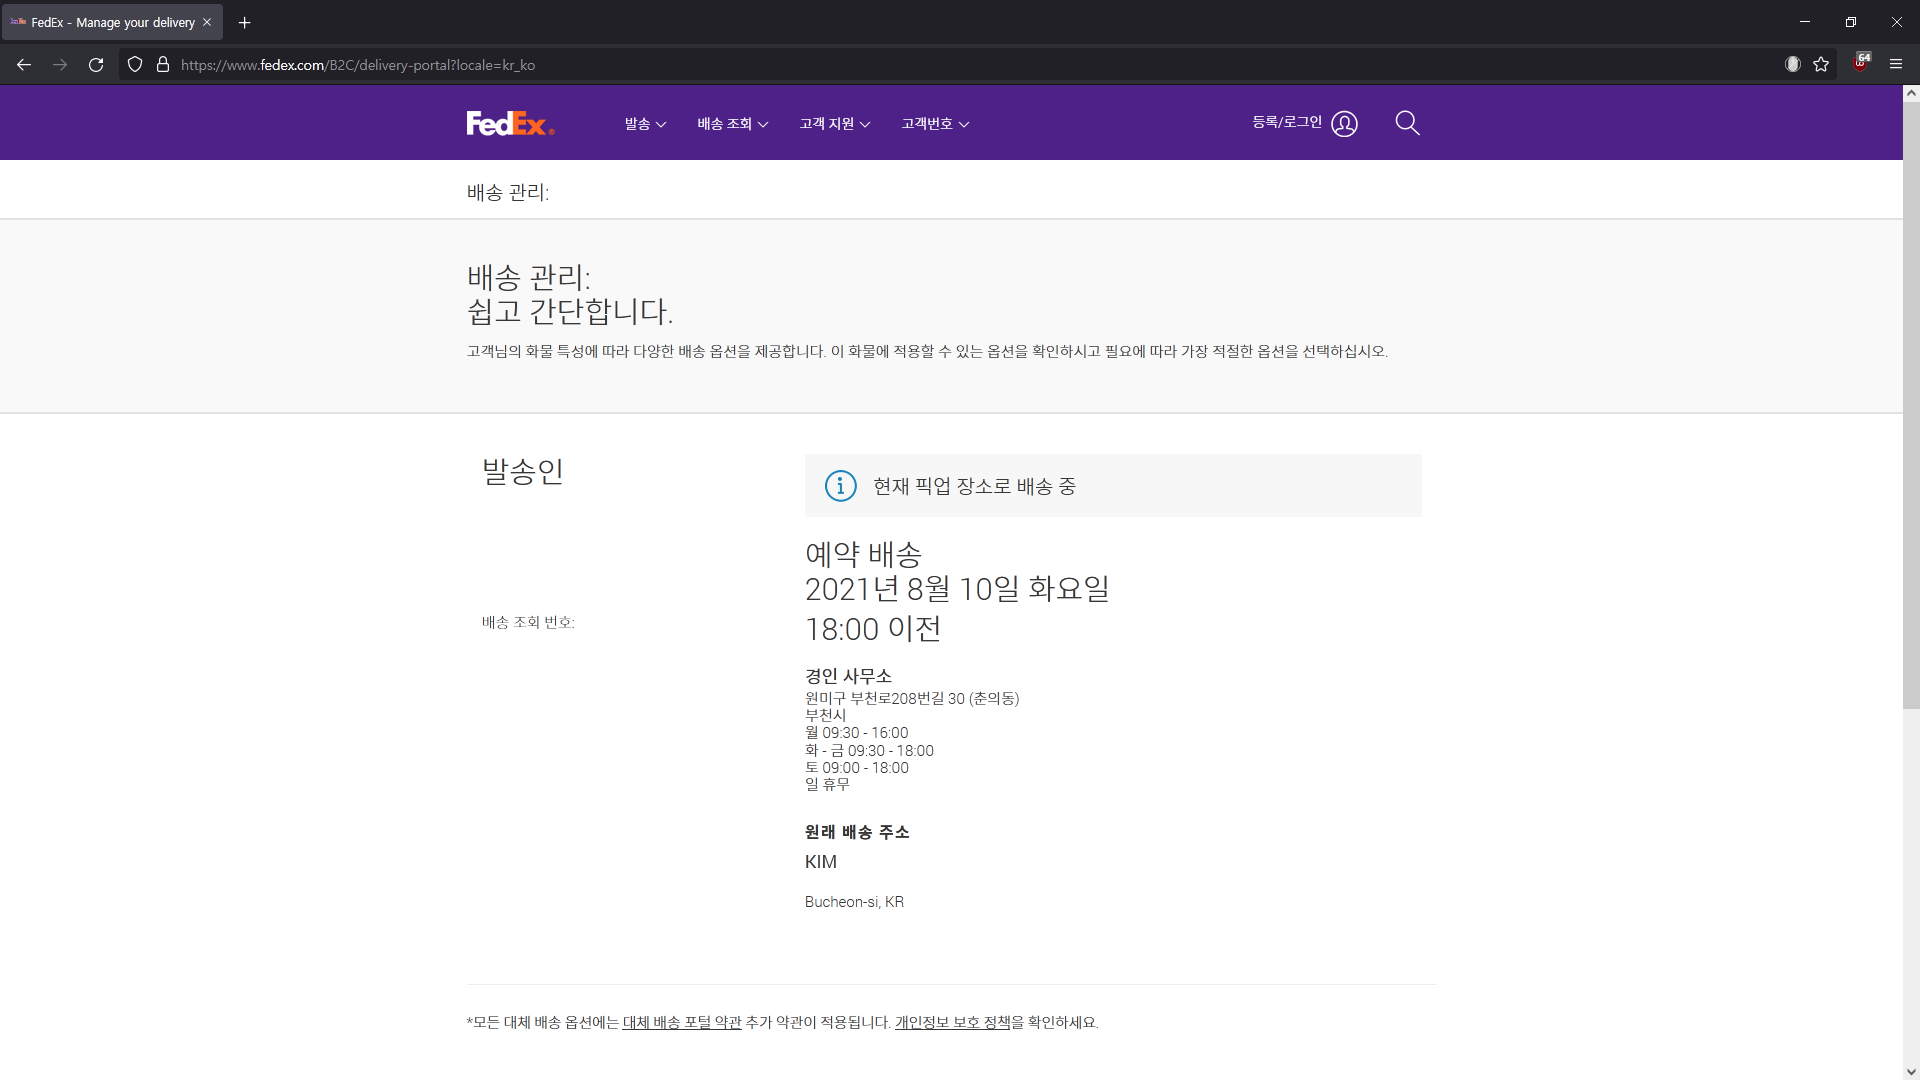Click the user profile login icon
This screenshot has height=1080, width=1920.
(x=1344, y=124)
